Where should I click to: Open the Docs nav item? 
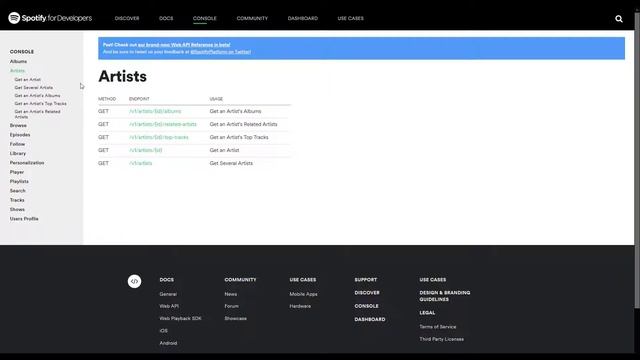(x=166, y=18)
